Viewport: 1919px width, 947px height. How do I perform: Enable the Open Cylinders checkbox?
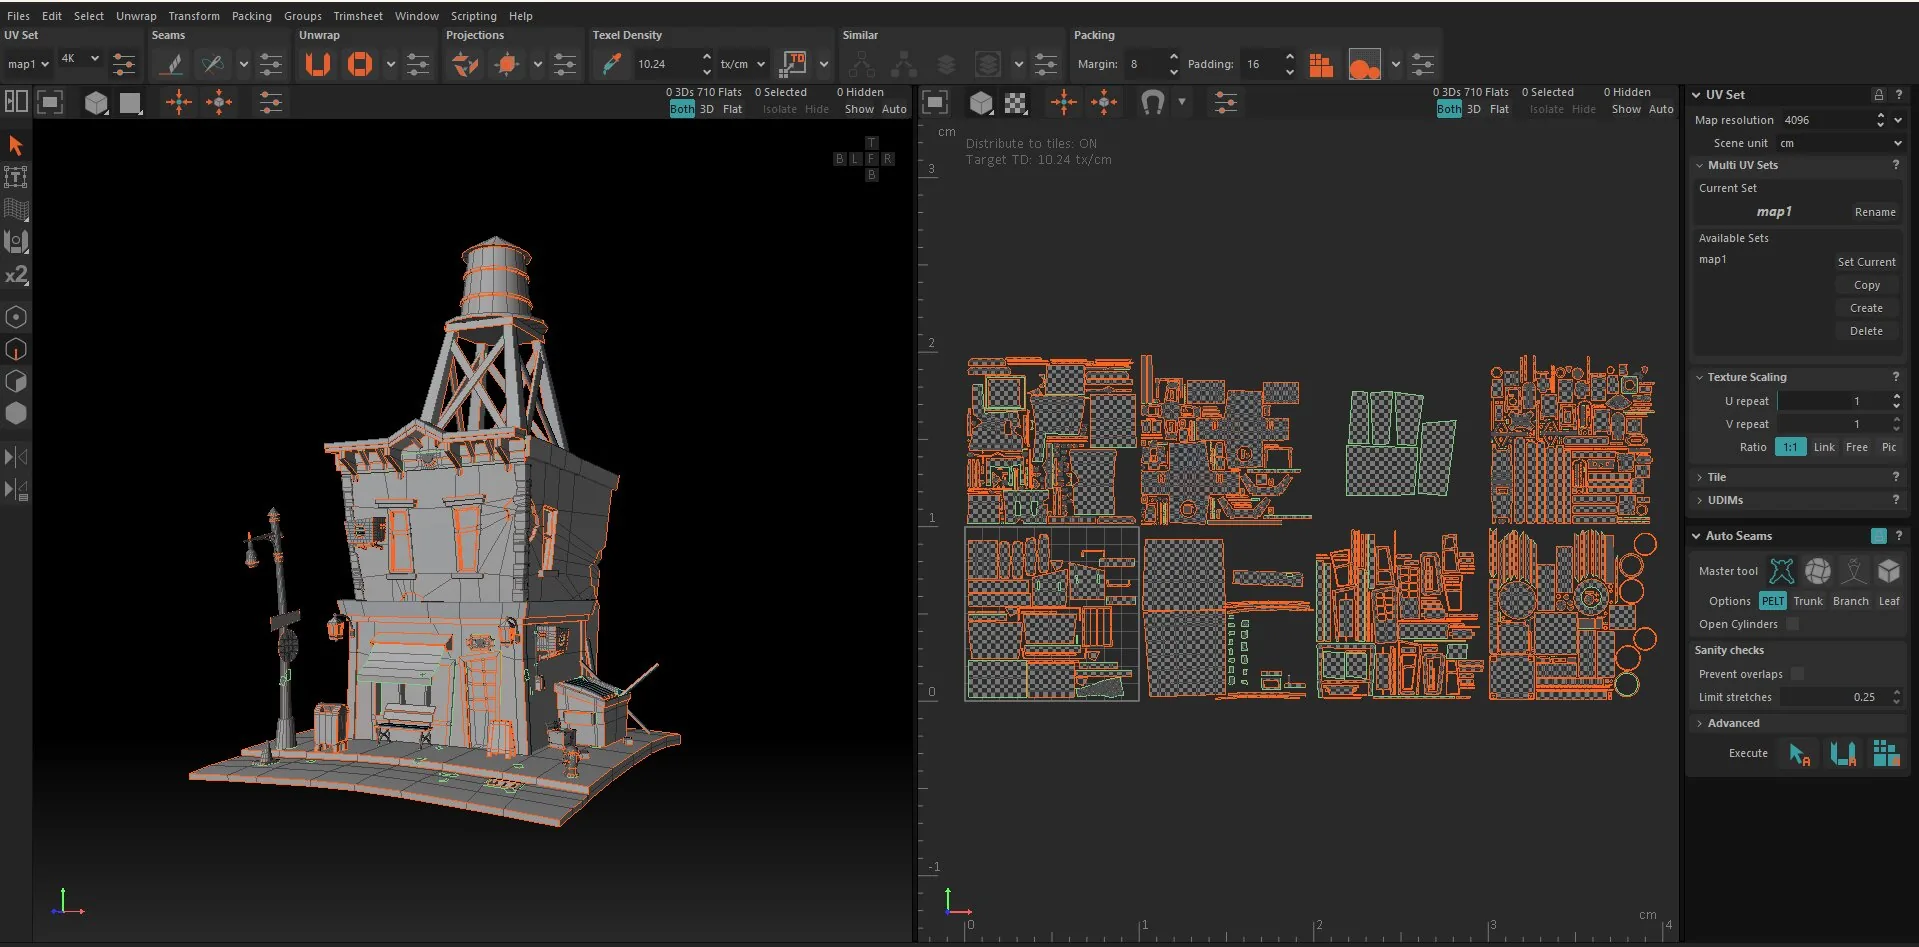click(x=1792, y=624)
